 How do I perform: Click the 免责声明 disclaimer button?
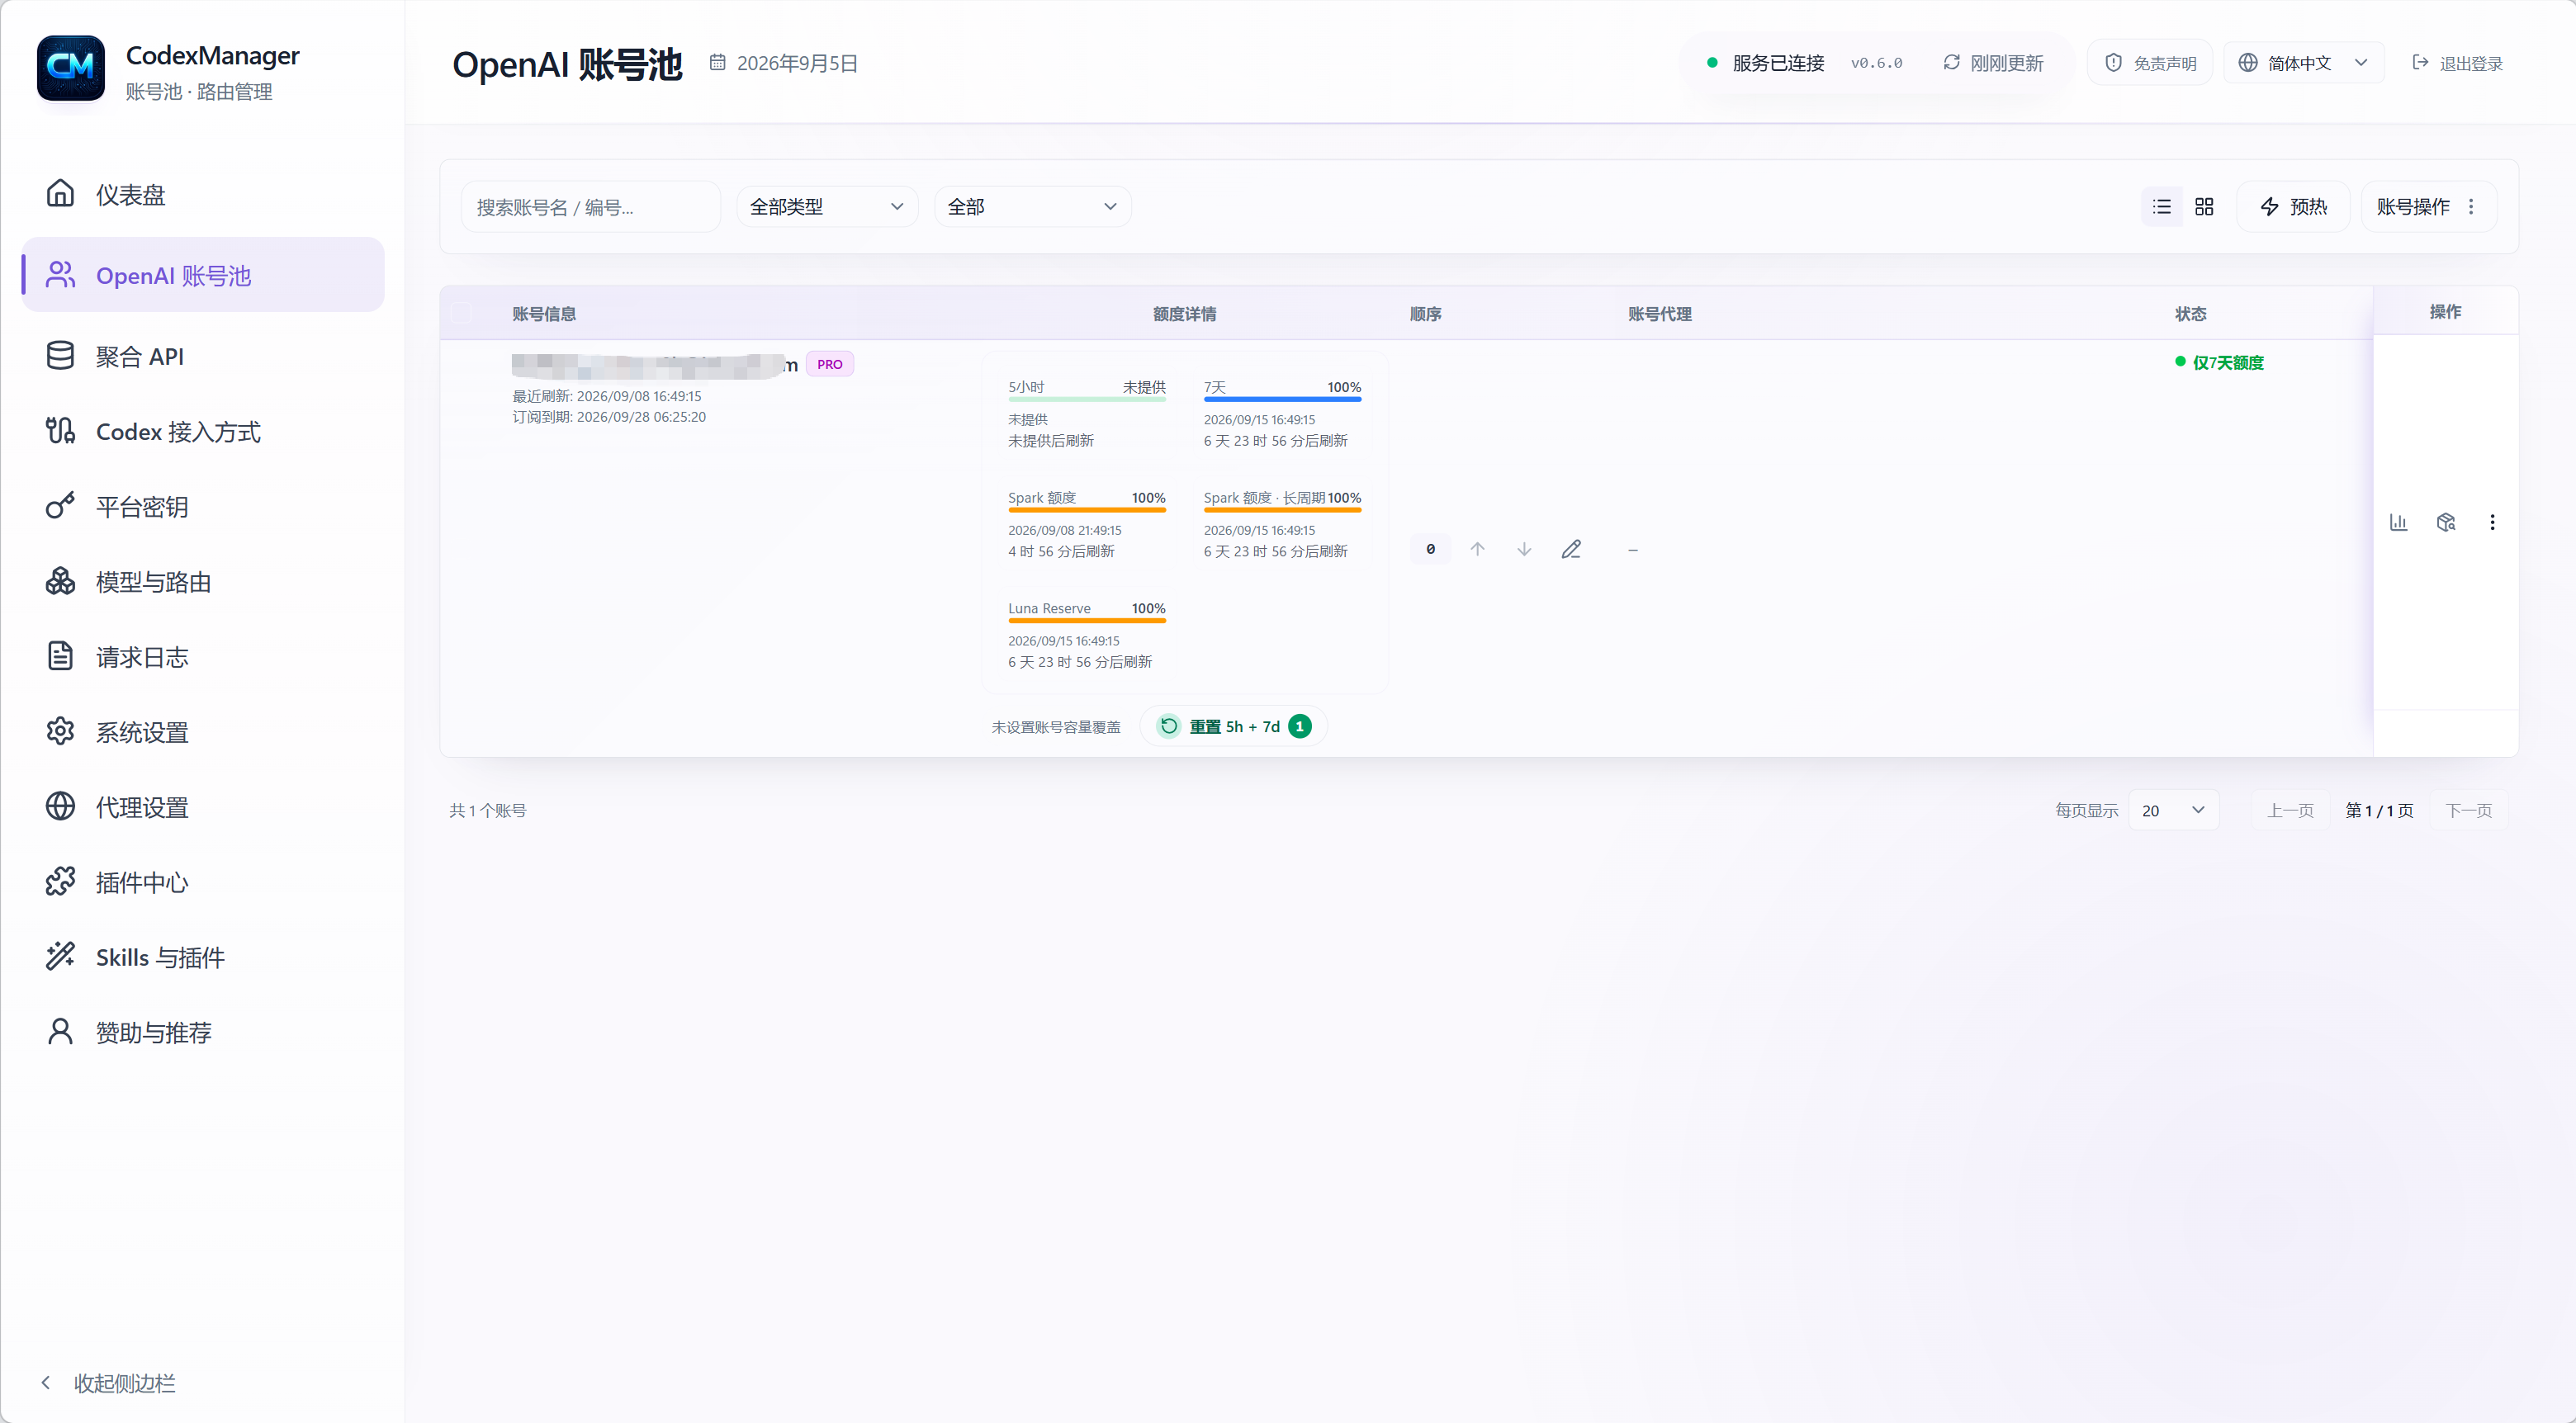[x=2150, y=62]
